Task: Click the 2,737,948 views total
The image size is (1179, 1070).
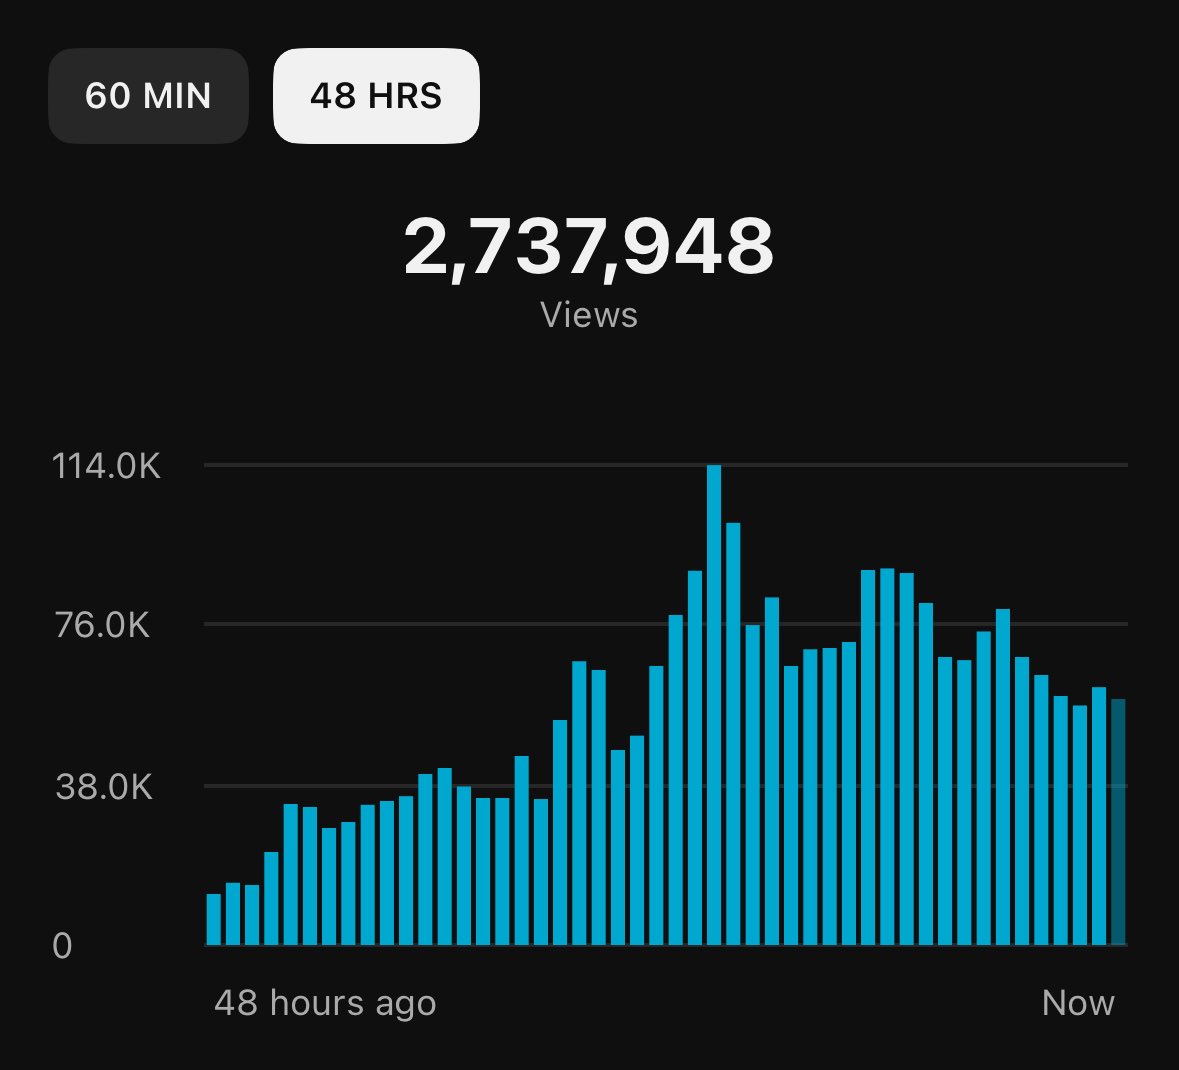Action: pyautogui.click(x=589, y=247)
